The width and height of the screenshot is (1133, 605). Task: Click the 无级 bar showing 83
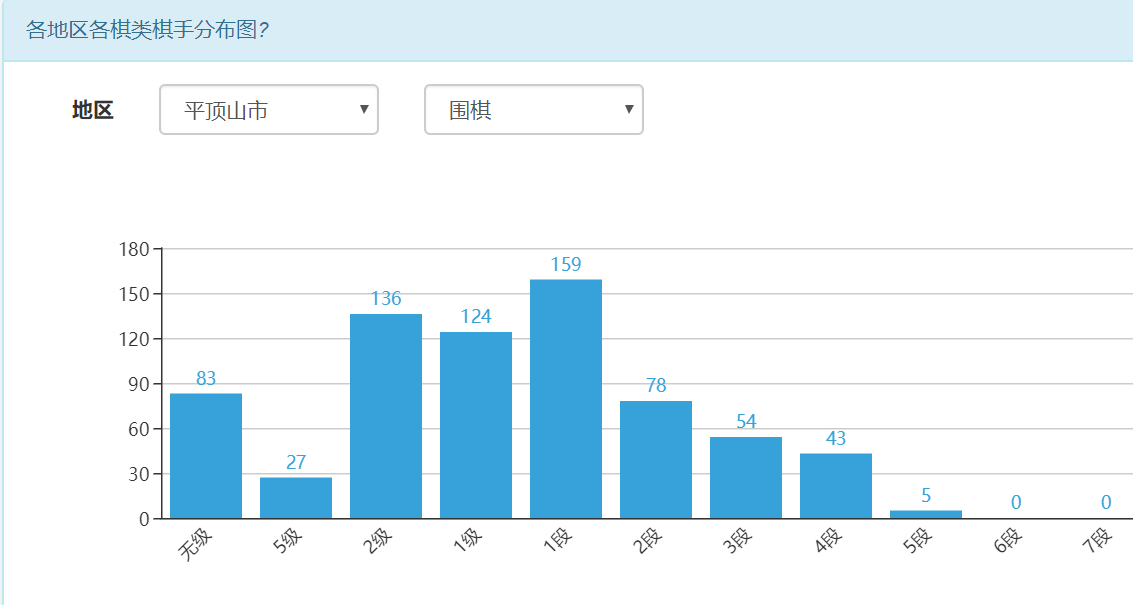pos(206,456)
